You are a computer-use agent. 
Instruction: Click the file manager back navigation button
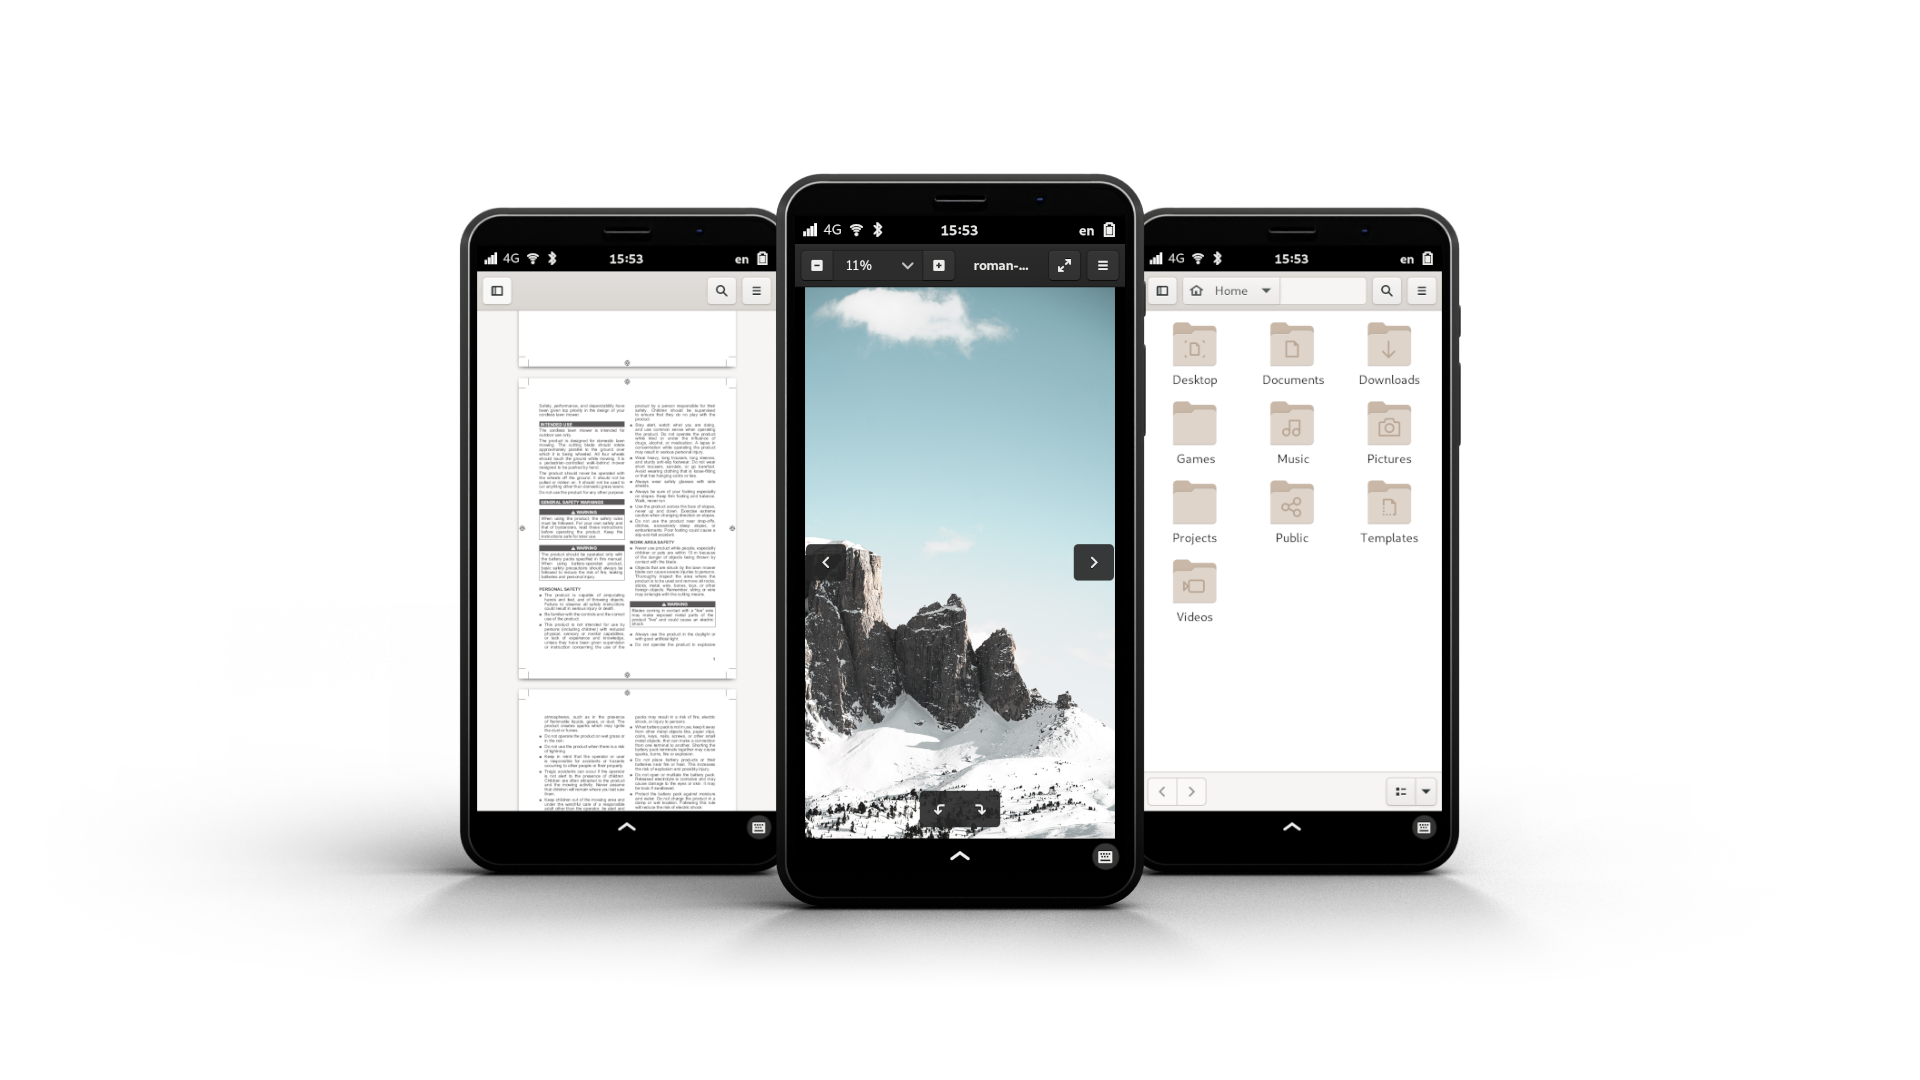1160,790
